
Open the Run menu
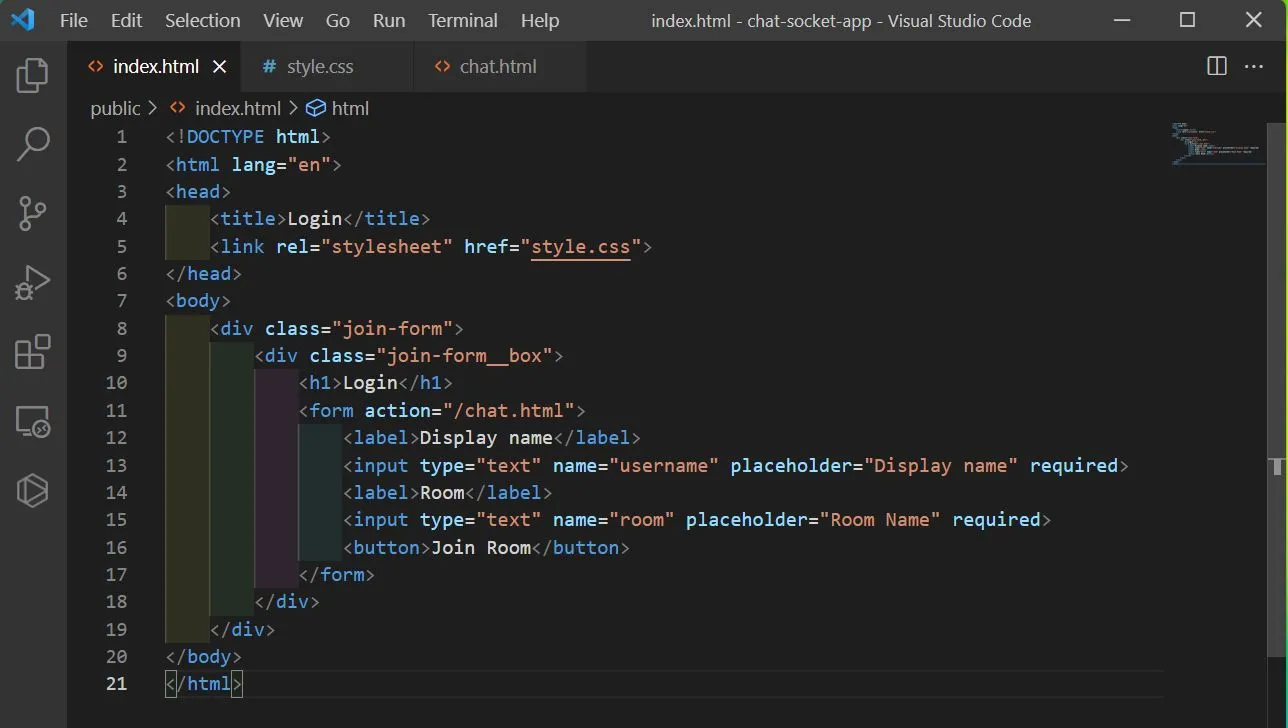(x=389, y=20)
